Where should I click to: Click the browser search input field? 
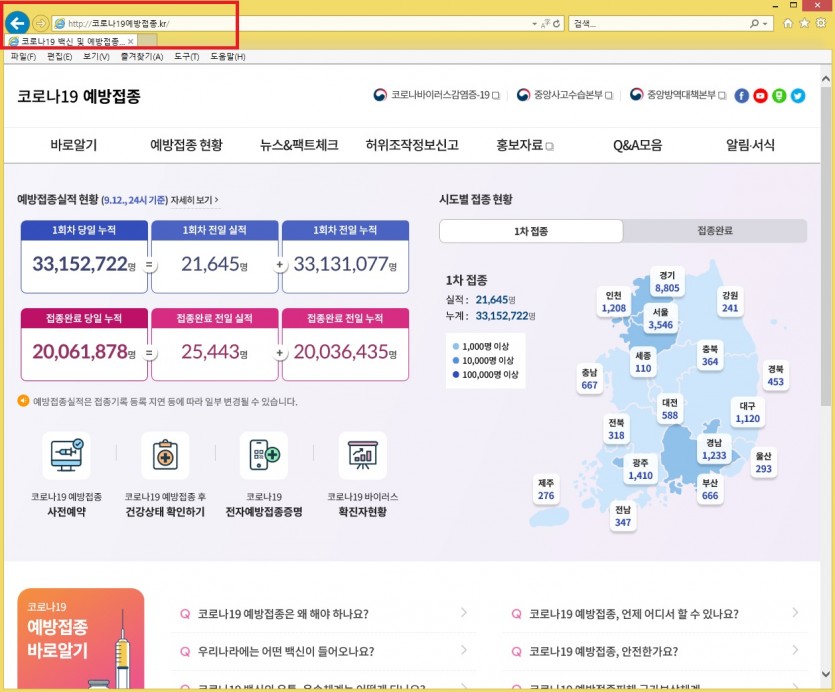tap(660, 23)
